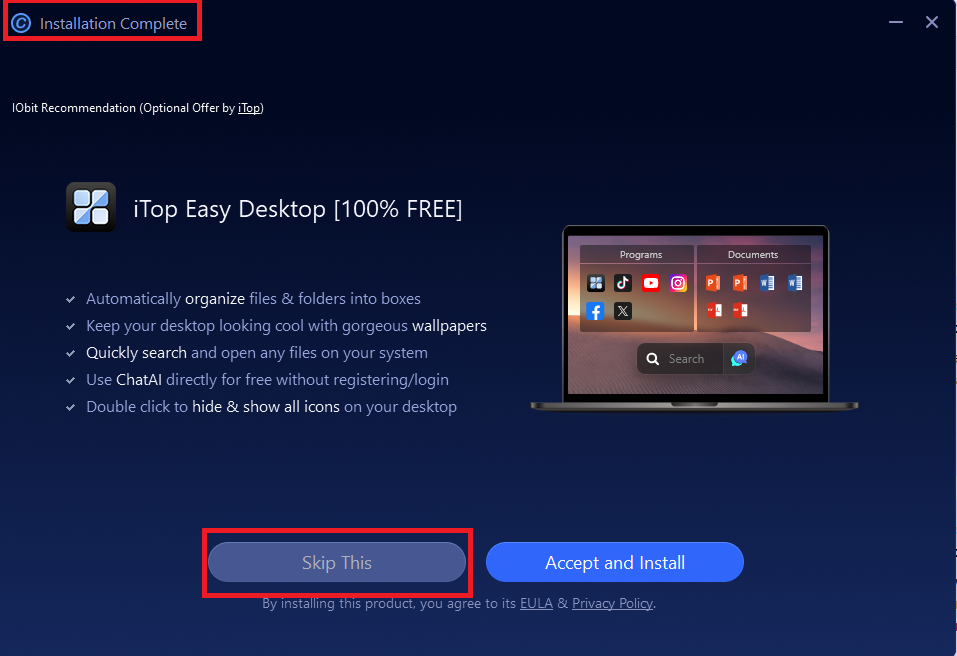This screenshot has height=656, width=957.
Task: Open the EULA link
Action: 536,604
